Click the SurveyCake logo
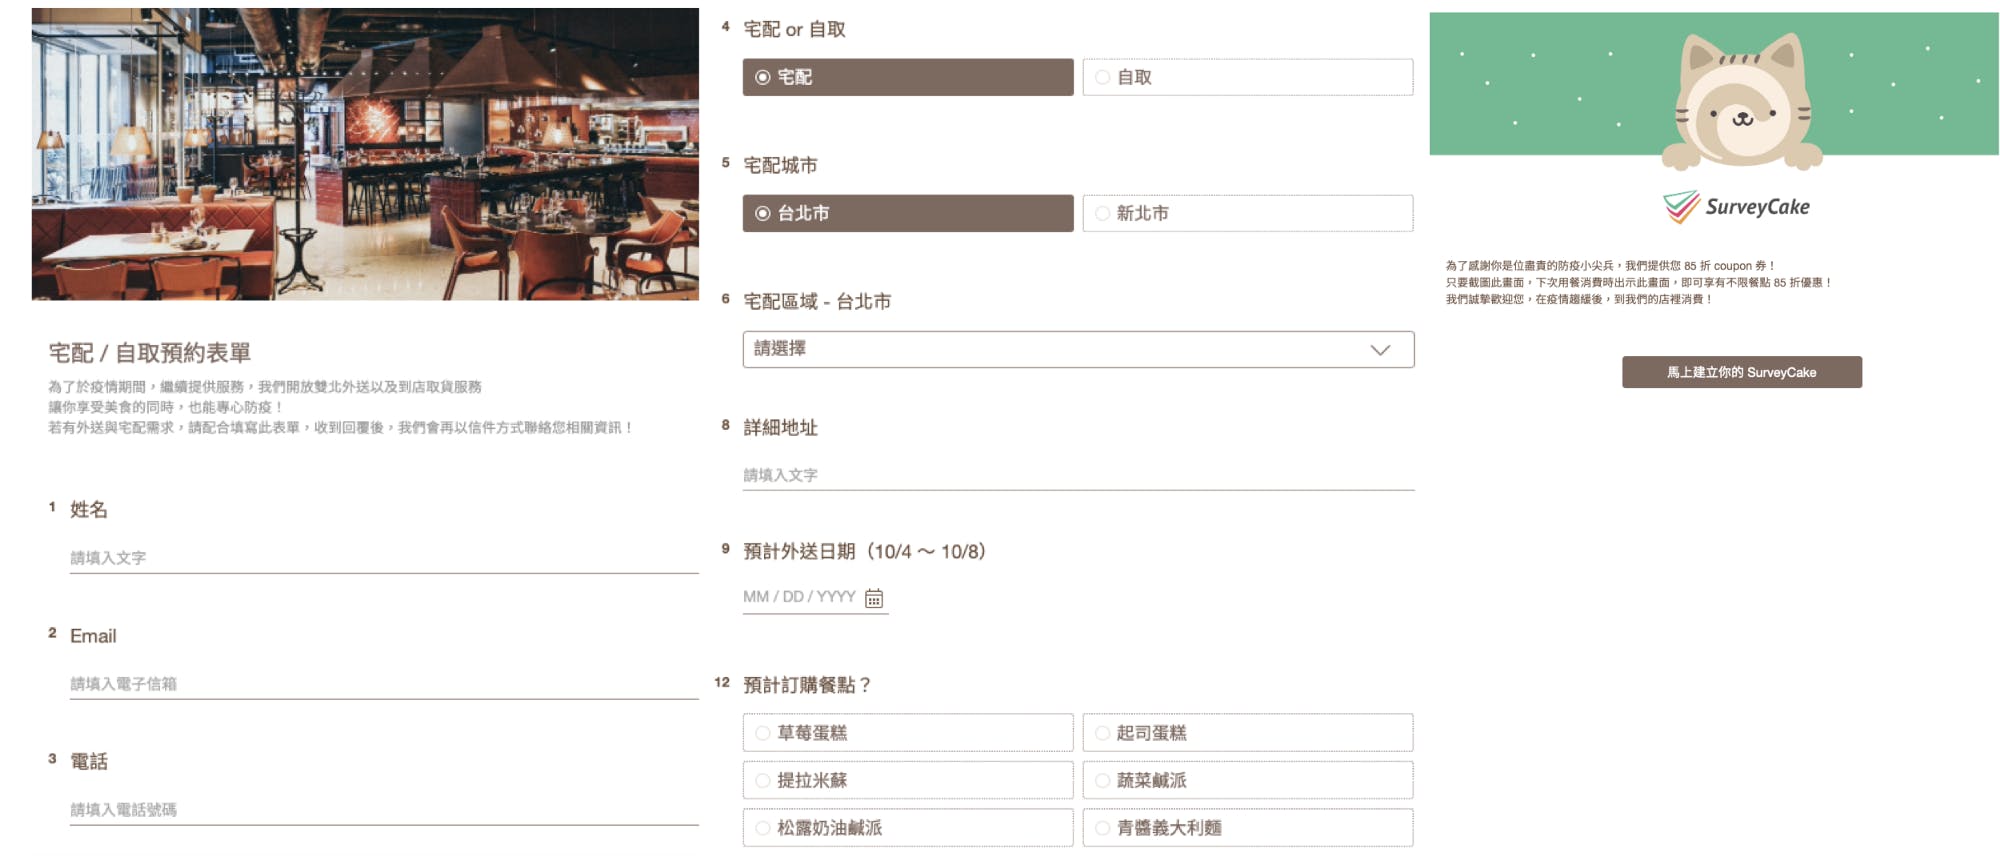 tap(1736, 207)
